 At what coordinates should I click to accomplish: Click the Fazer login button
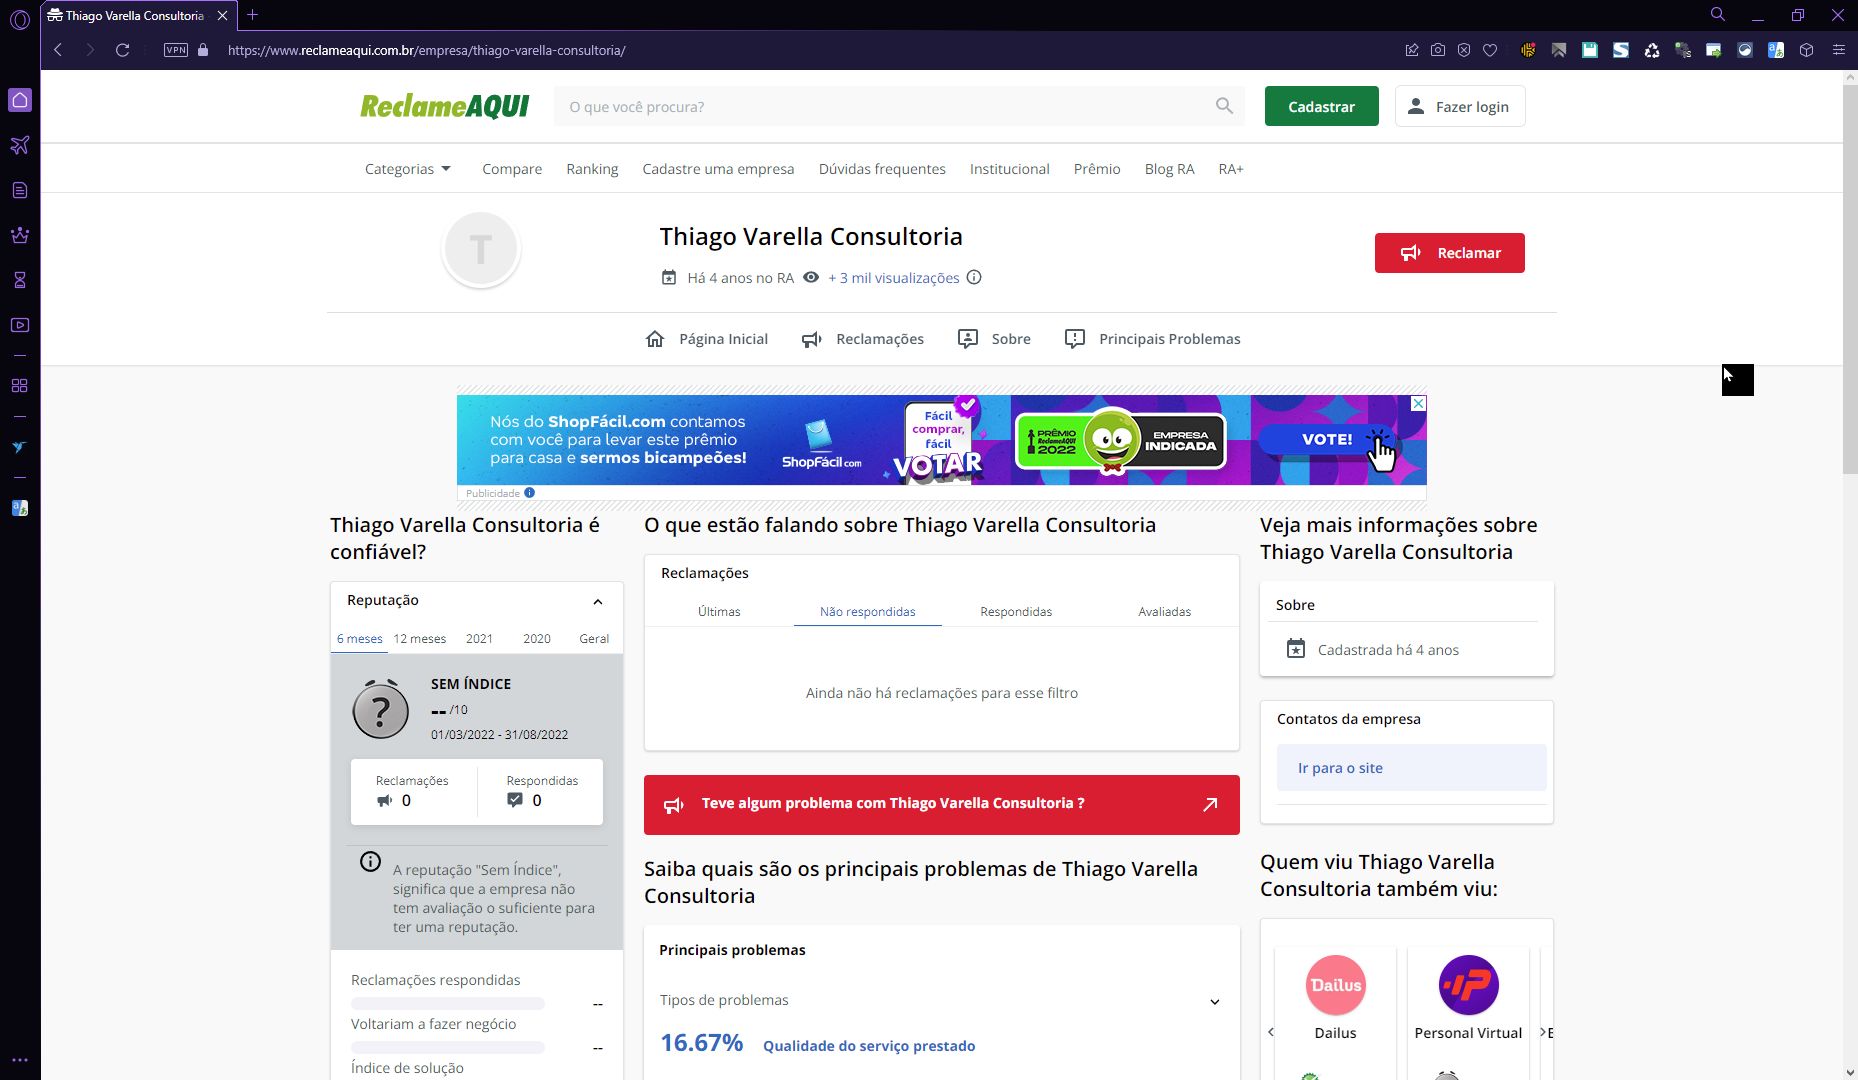click(x=1460, y=107)
